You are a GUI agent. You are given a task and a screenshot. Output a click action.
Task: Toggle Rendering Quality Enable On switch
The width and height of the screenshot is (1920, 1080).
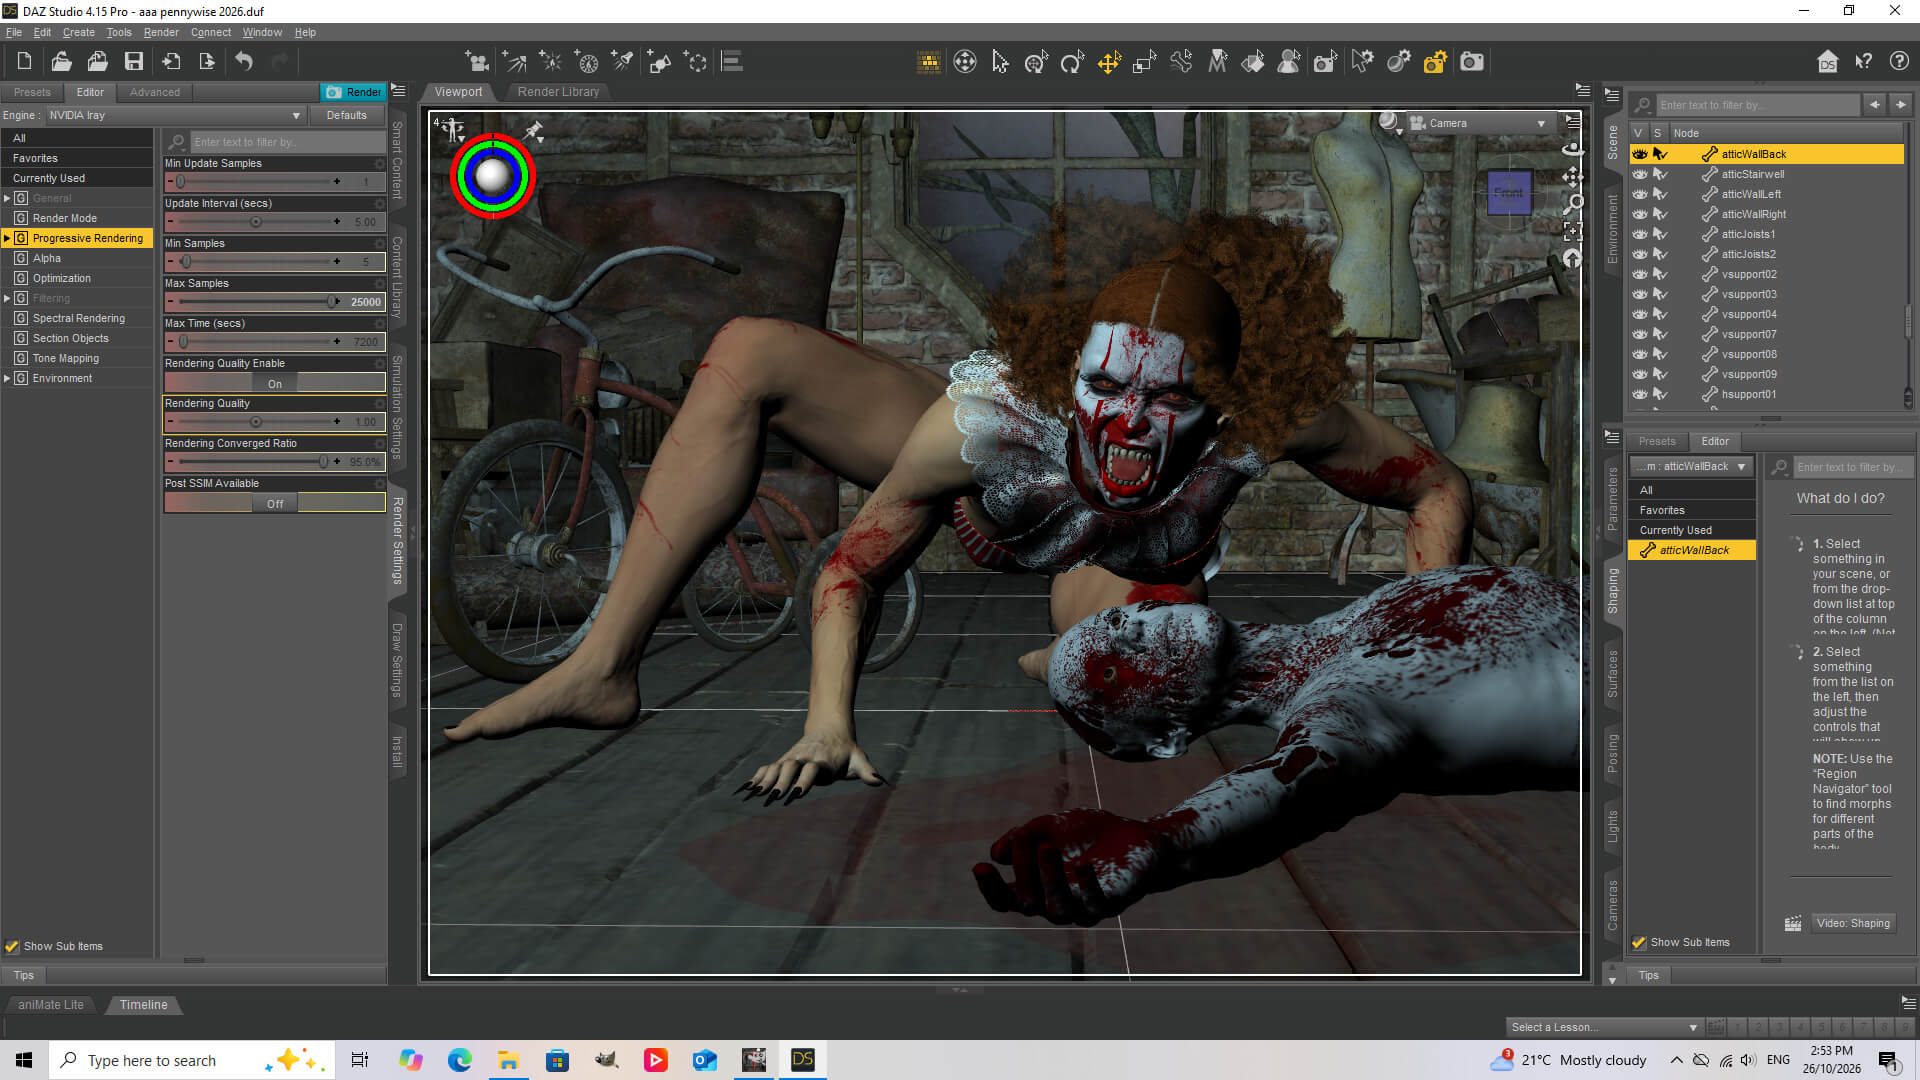coord(275,383)
